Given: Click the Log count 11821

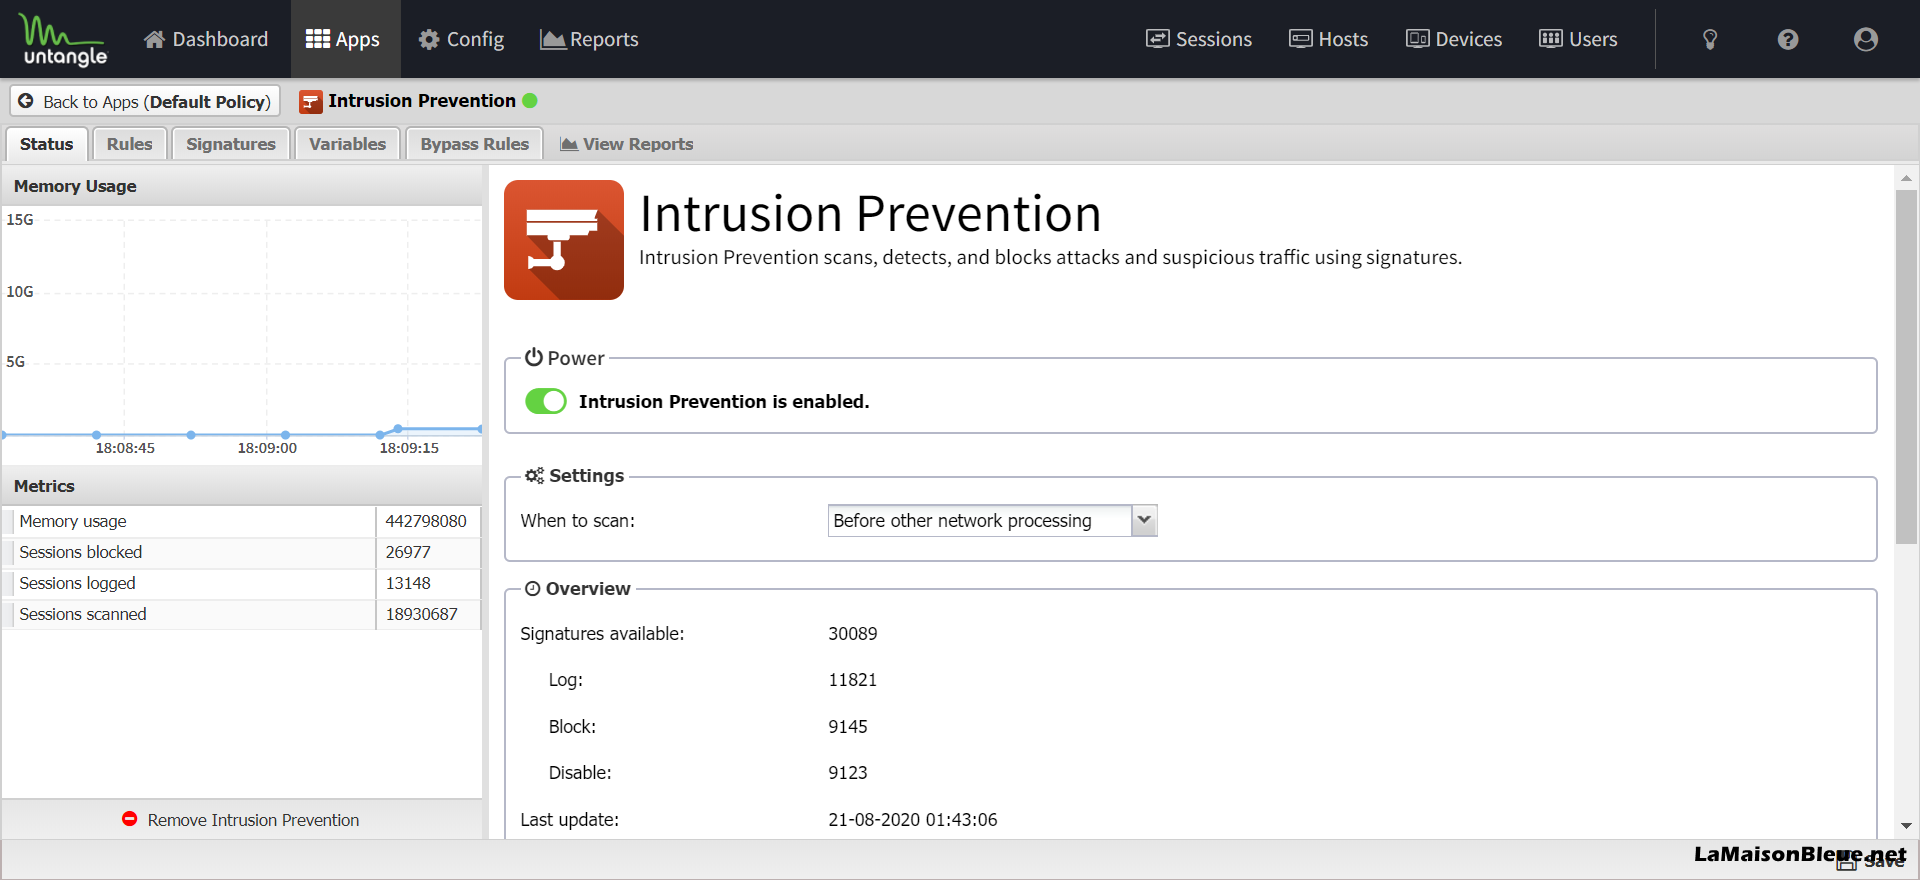Looking at the screenshot, I should tap(853, 680).
